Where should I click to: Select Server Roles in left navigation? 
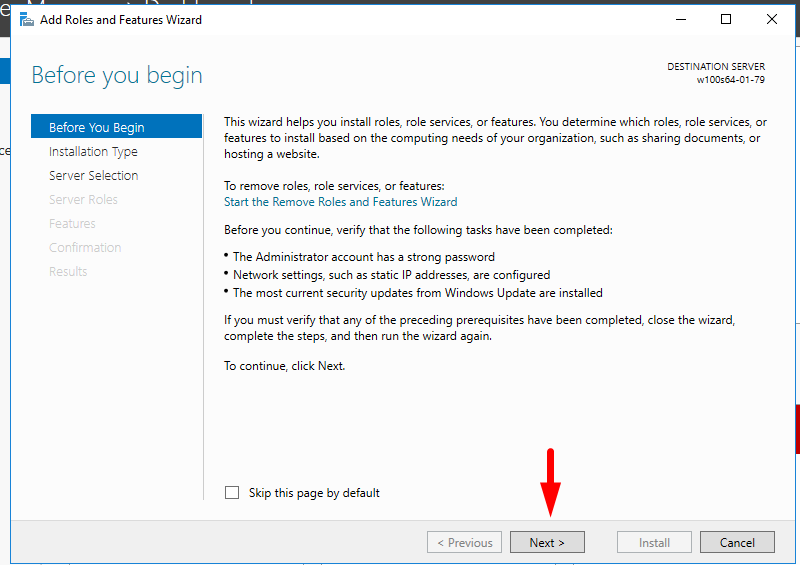click(83, 200)
